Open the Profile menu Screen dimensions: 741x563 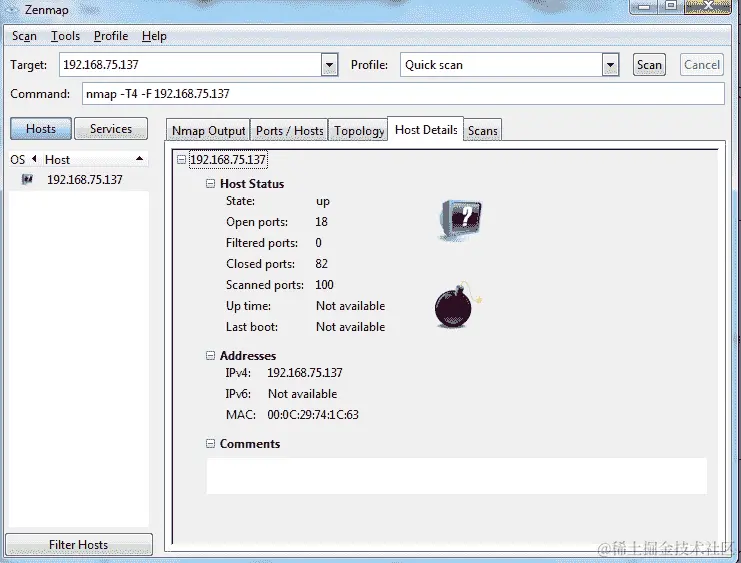click(x=111, y=36)
